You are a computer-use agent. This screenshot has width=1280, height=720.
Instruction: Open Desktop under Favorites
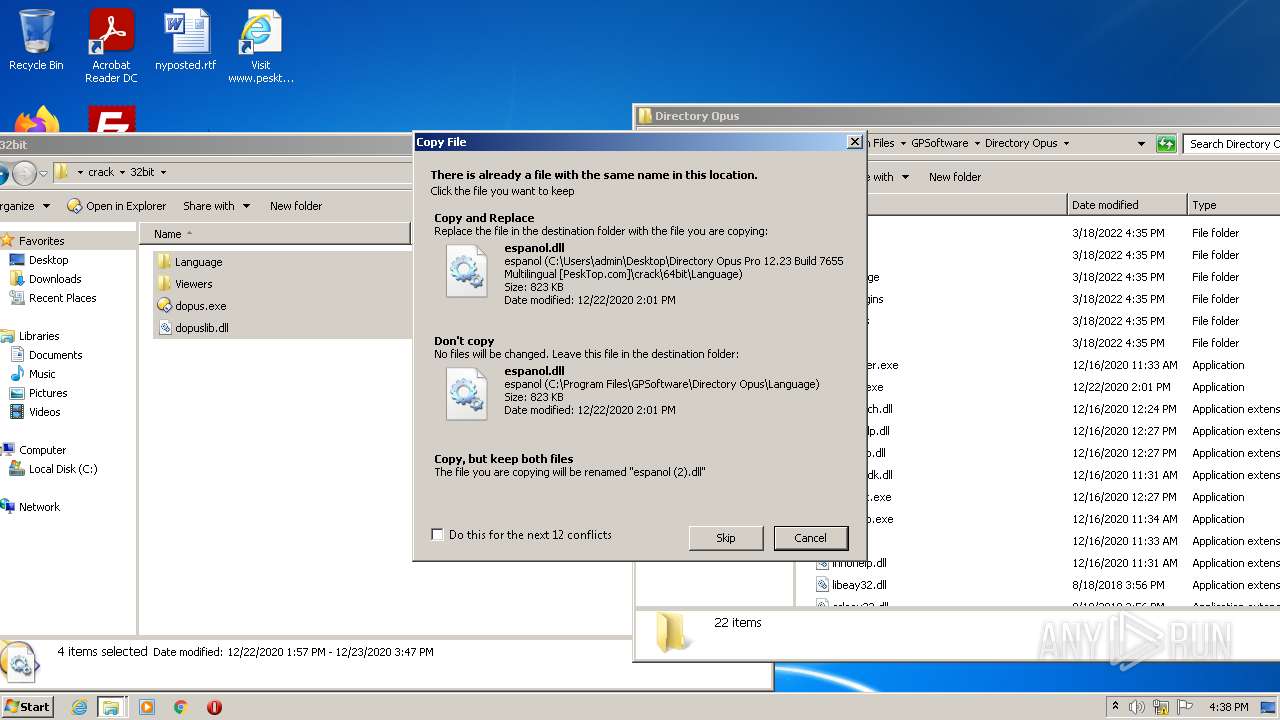[48, 260]
